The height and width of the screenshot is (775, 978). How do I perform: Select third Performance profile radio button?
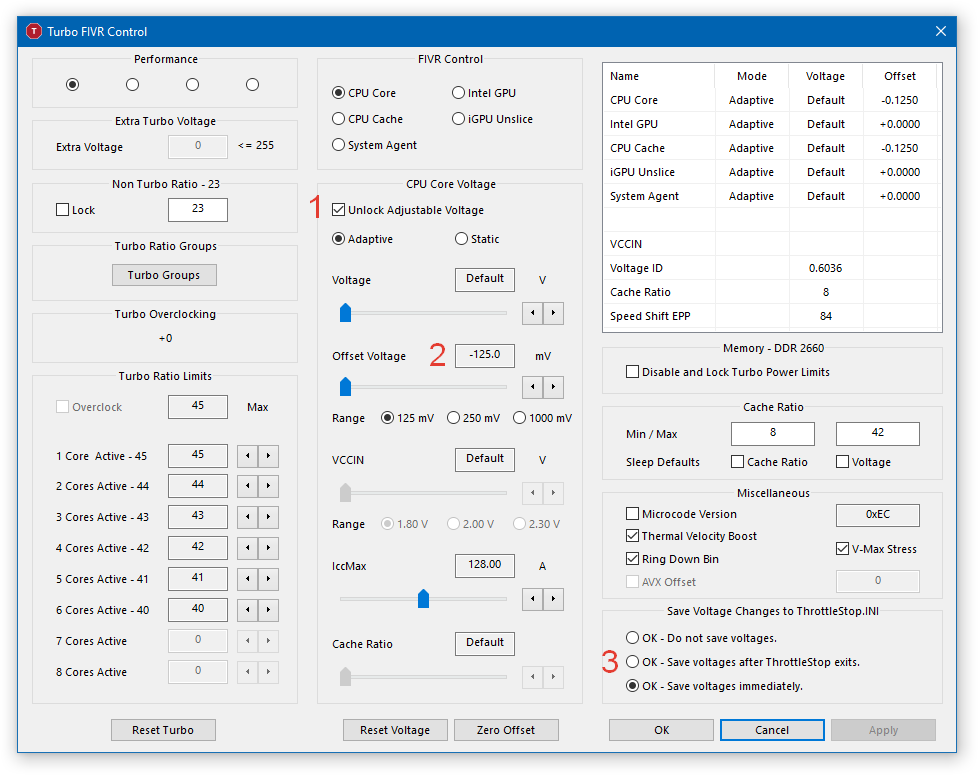192,84
